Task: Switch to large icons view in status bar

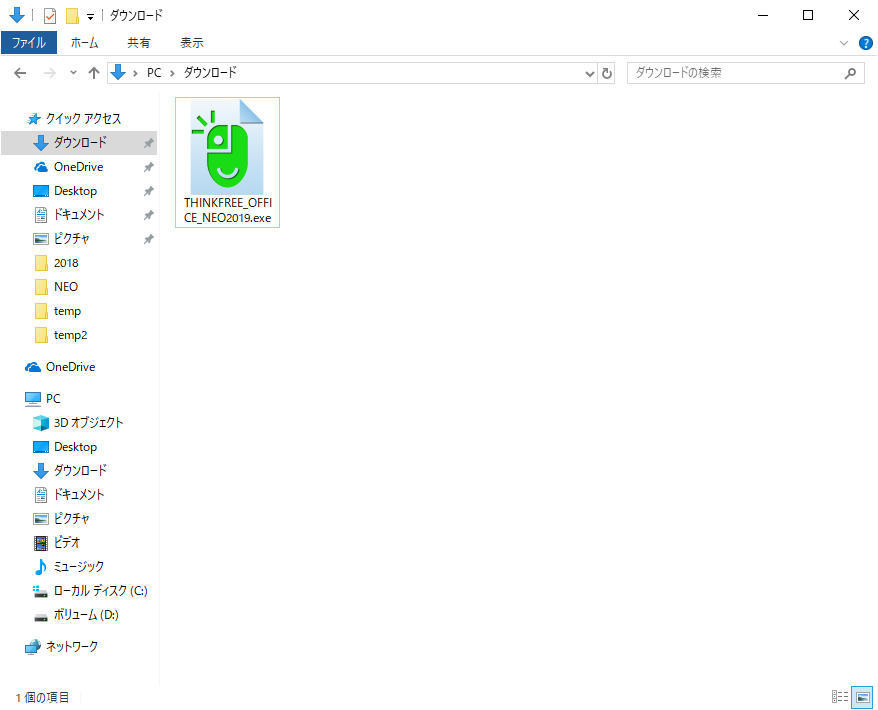Action: (862, 697)
